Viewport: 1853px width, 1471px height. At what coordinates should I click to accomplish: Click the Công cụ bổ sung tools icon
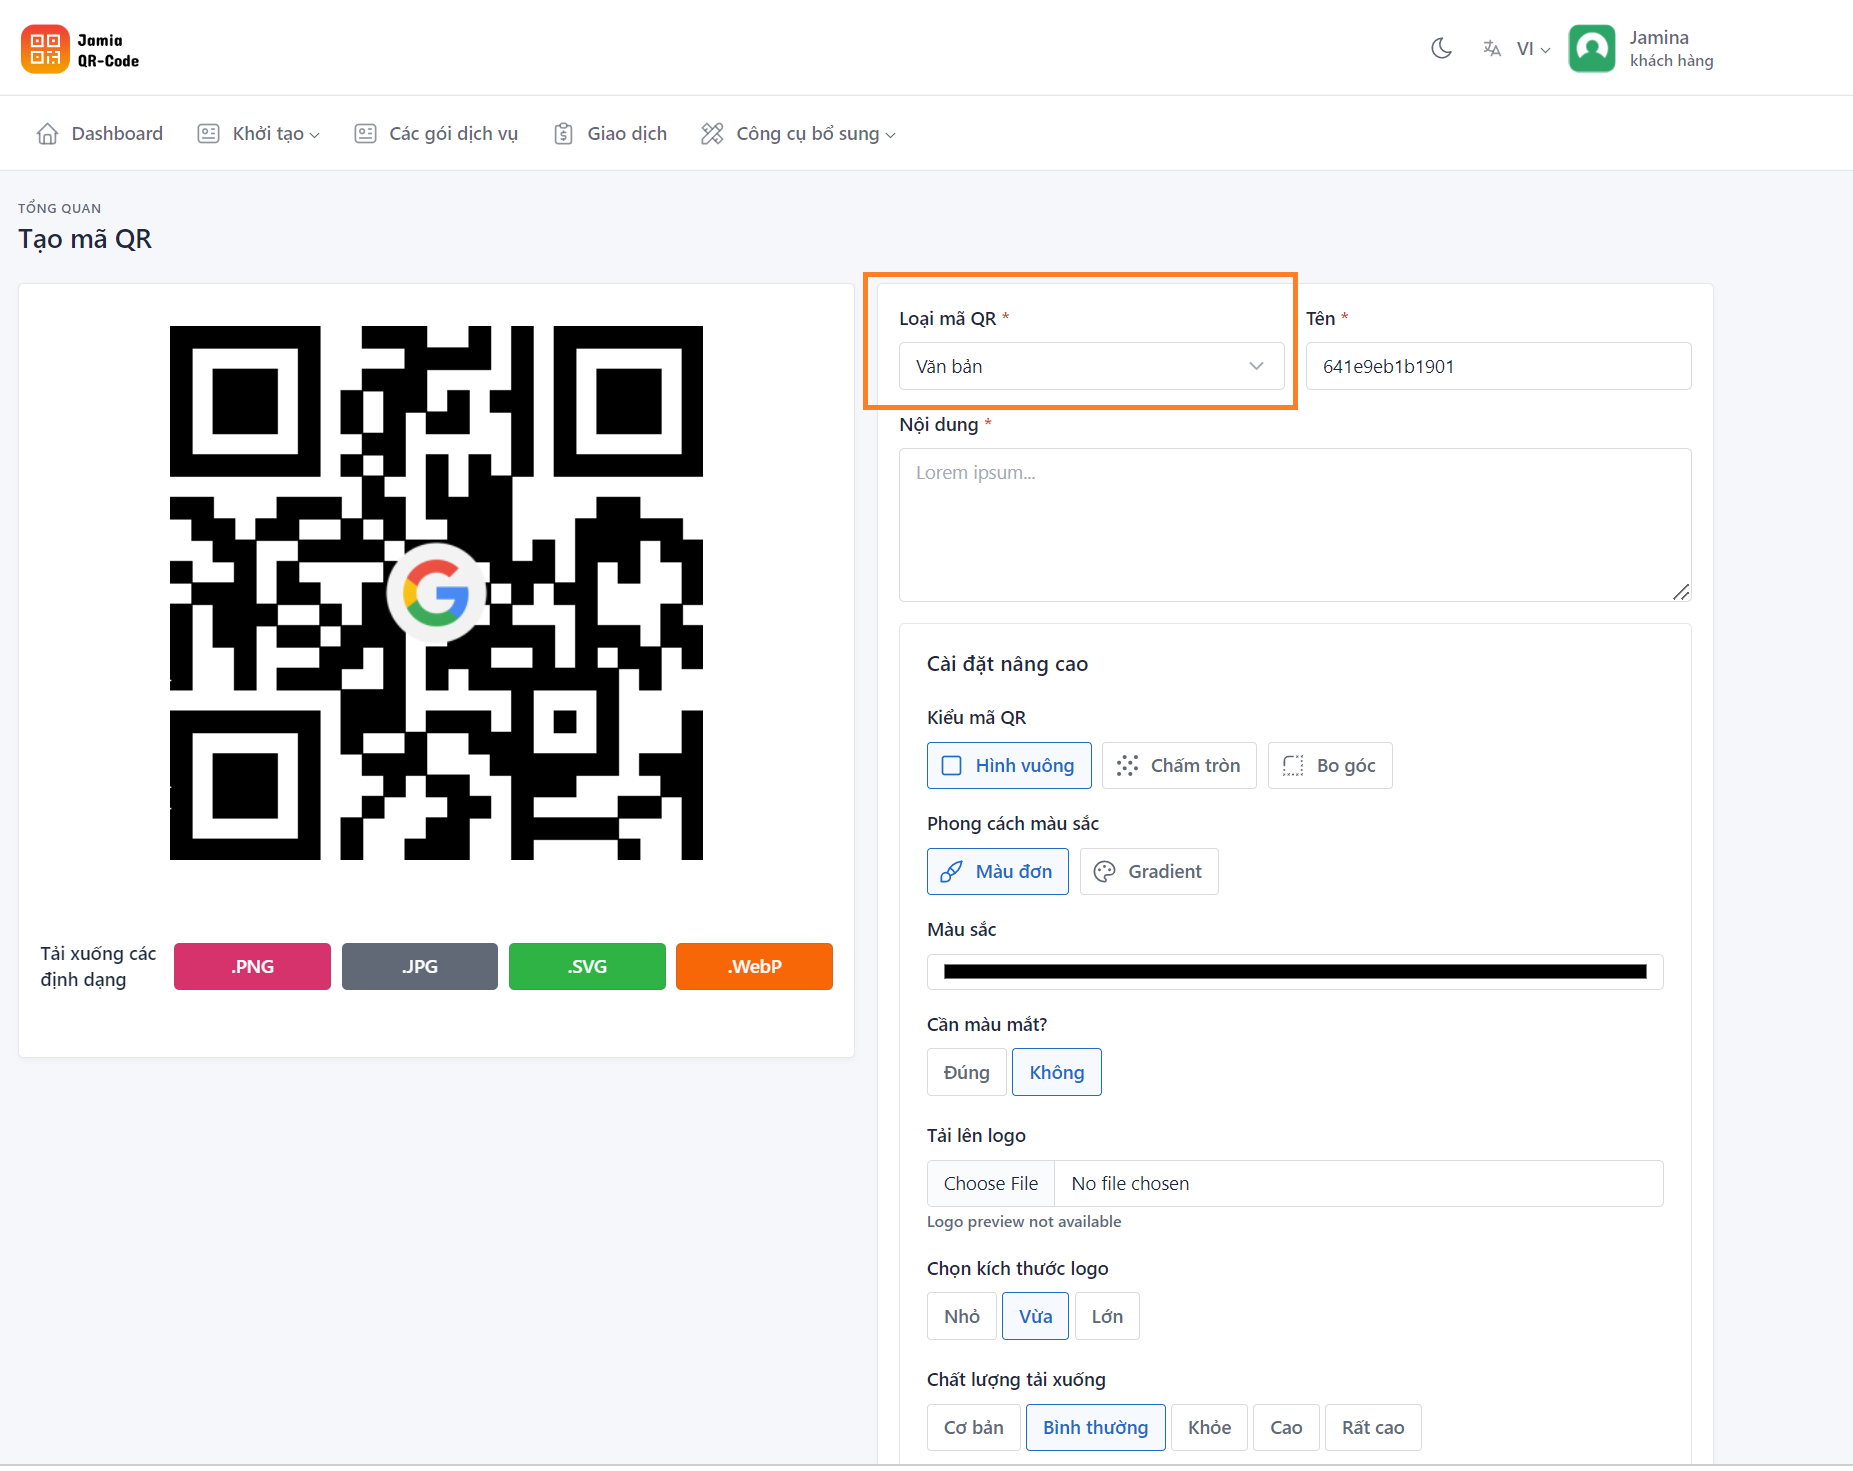coord(712,133)
